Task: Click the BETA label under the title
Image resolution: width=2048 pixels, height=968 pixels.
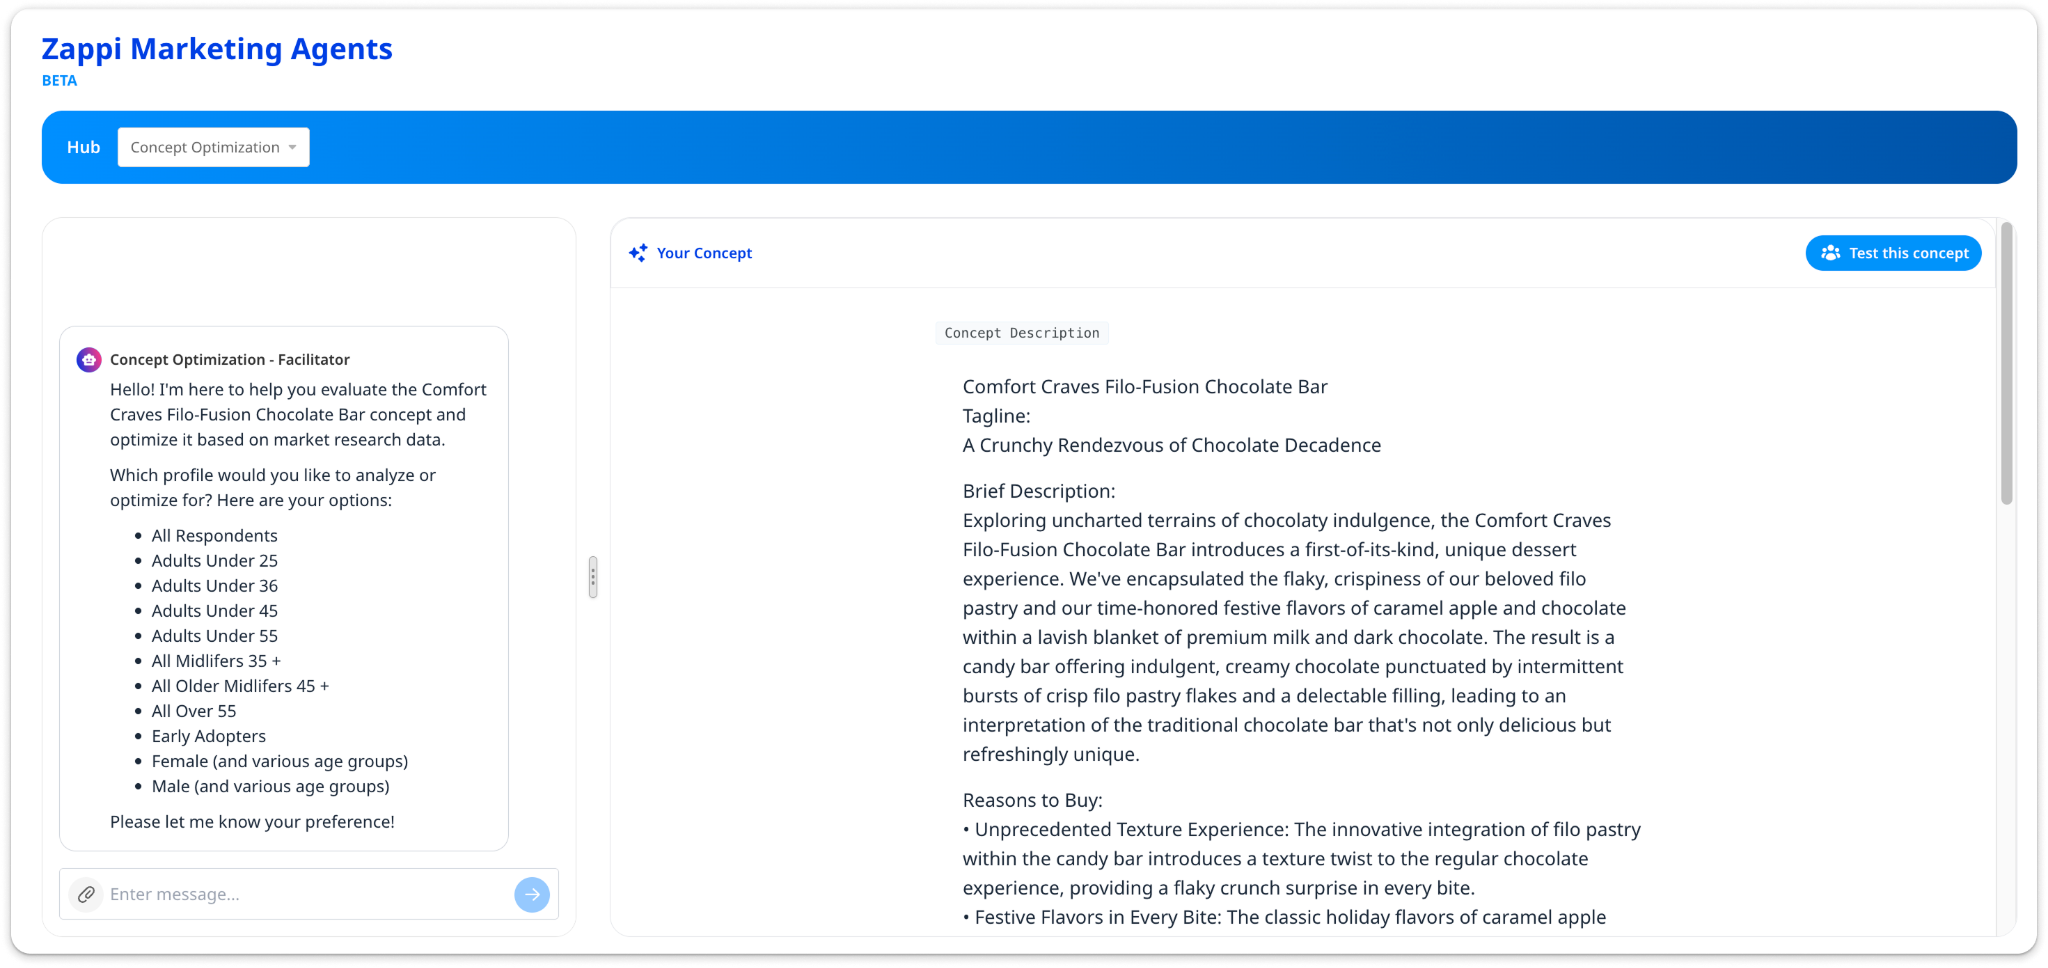Action: tap(59, 81)
